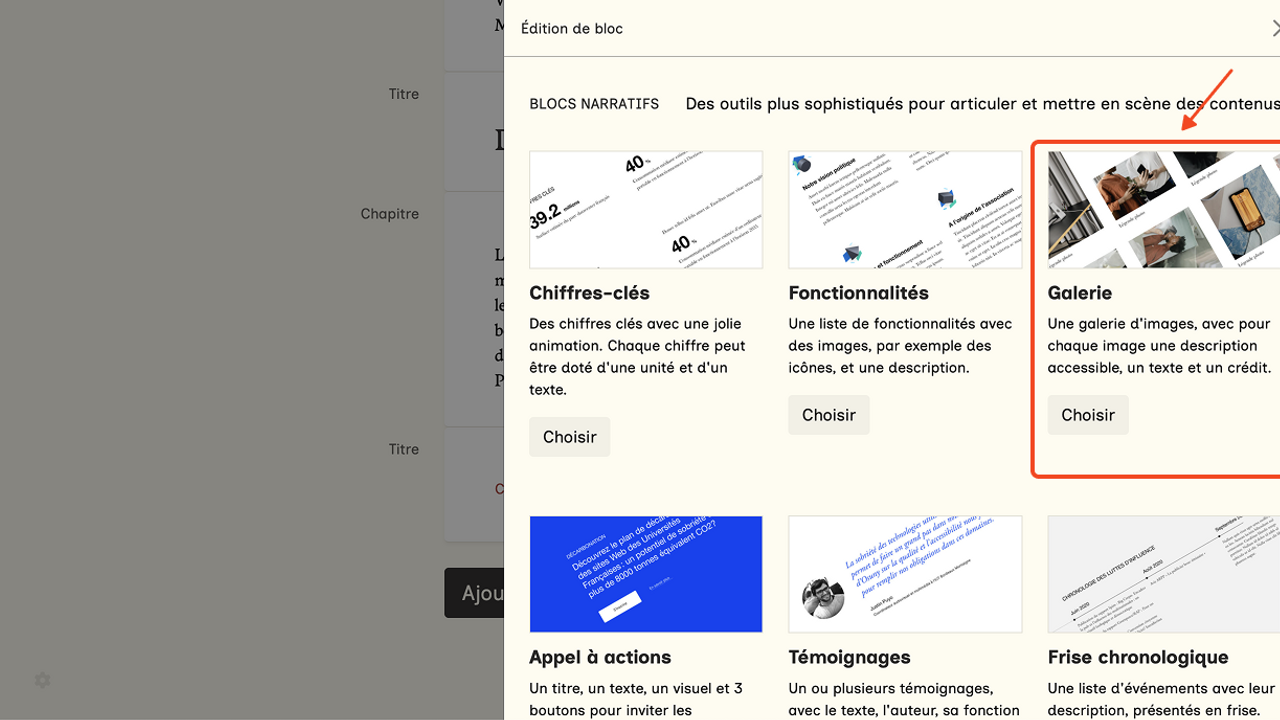The width and height of the screenshot is (1280, 720).
Task: Click the Fonctionnalités block title
Action: pyautogui.click(x=858, y=293)
